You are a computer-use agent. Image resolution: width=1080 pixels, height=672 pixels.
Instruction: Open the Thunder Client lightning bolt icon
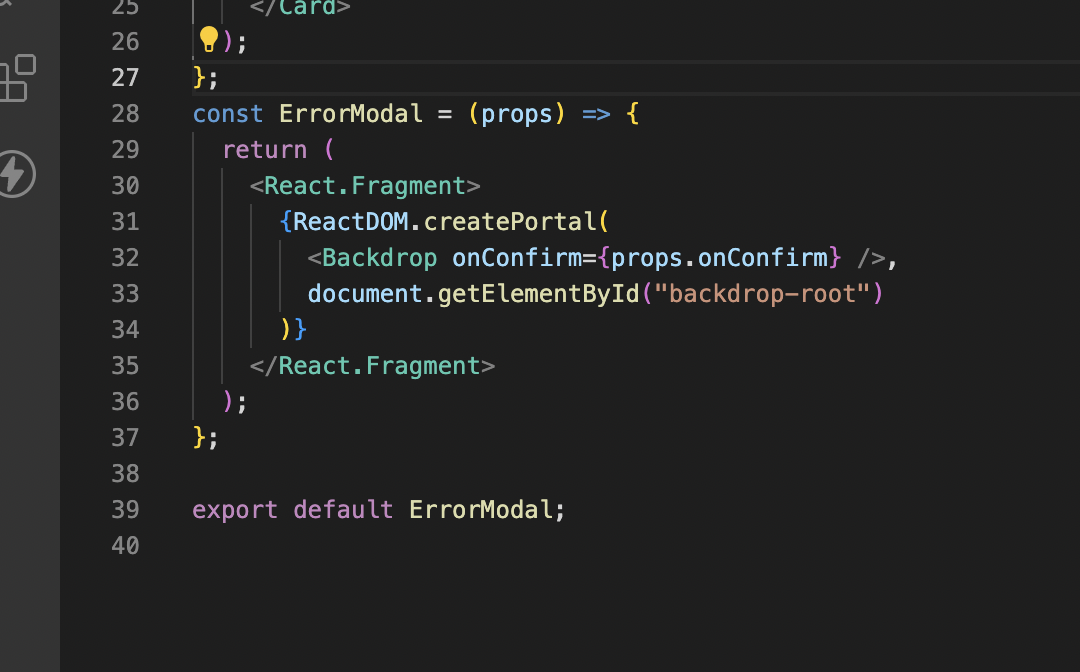(17, 174)
